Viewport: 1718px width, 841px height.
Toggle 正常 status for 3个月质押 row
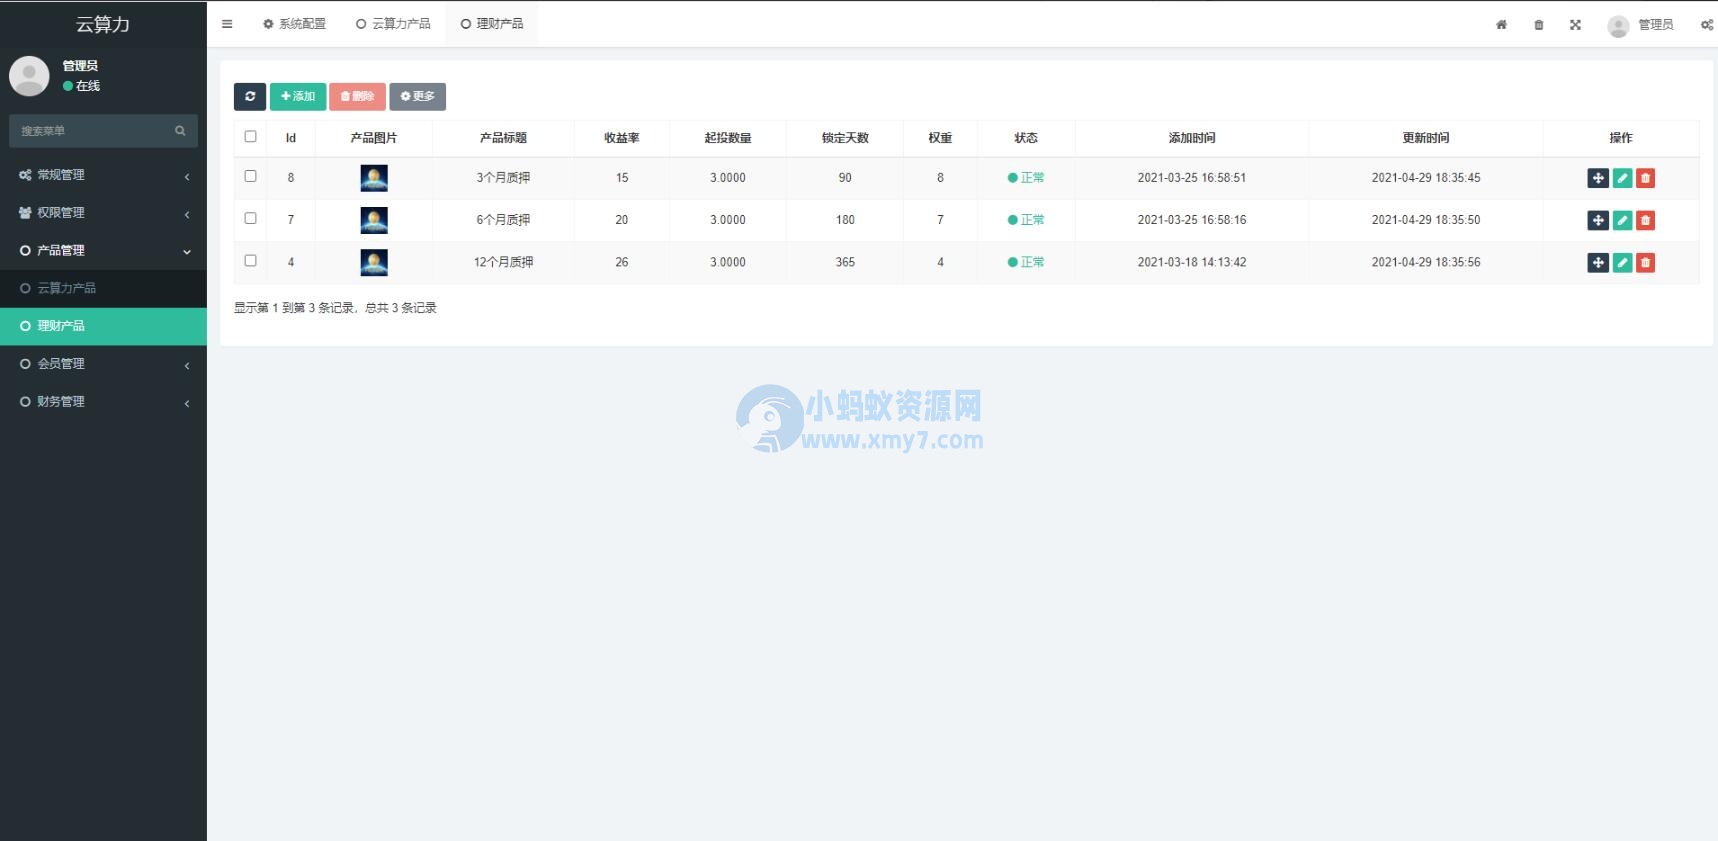pyautogui.click(x=1026, y=178)
